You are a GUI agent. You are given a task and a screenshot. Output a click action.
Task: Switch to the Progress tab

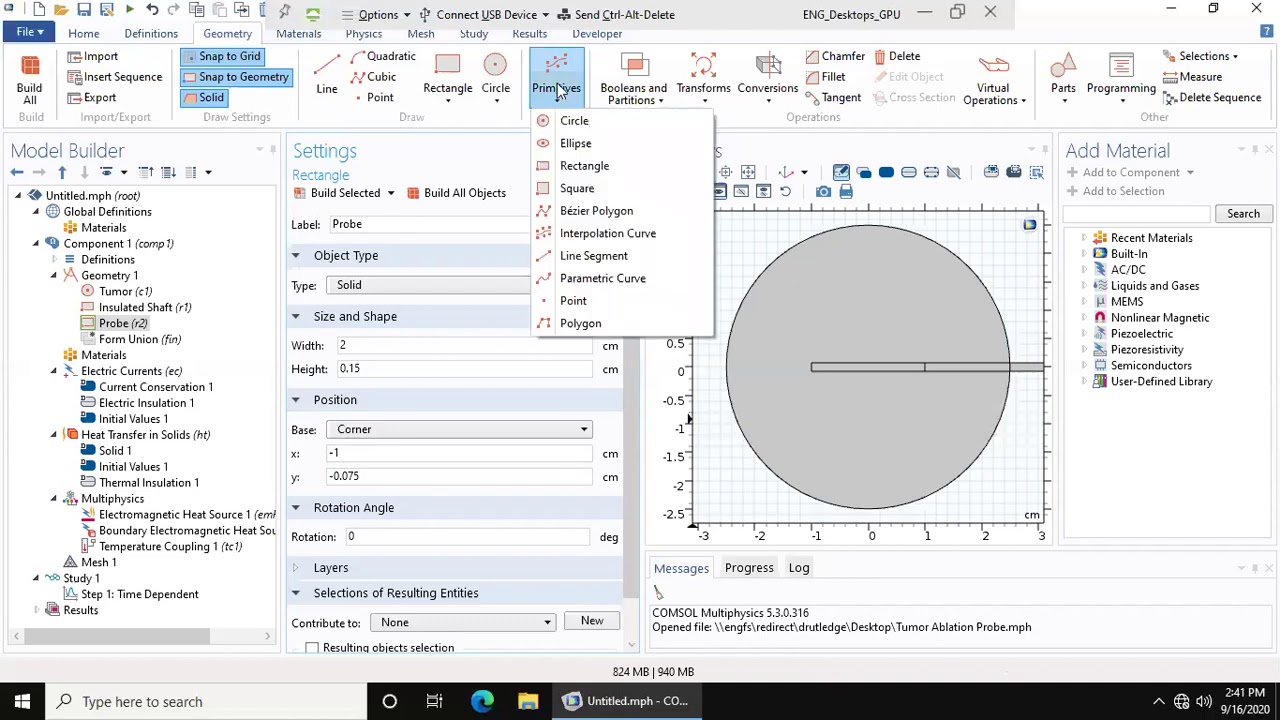tap(749, 568)
